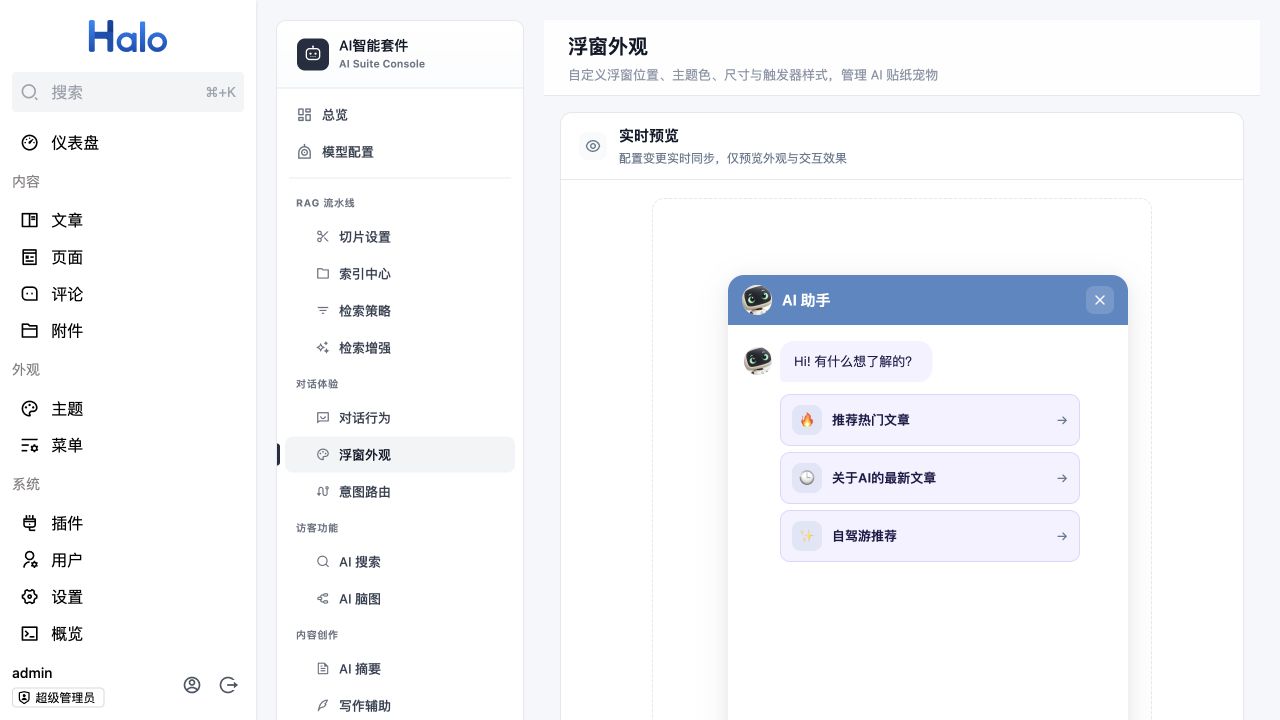Go to 检索增强 settings

click(x=400, y=348)
